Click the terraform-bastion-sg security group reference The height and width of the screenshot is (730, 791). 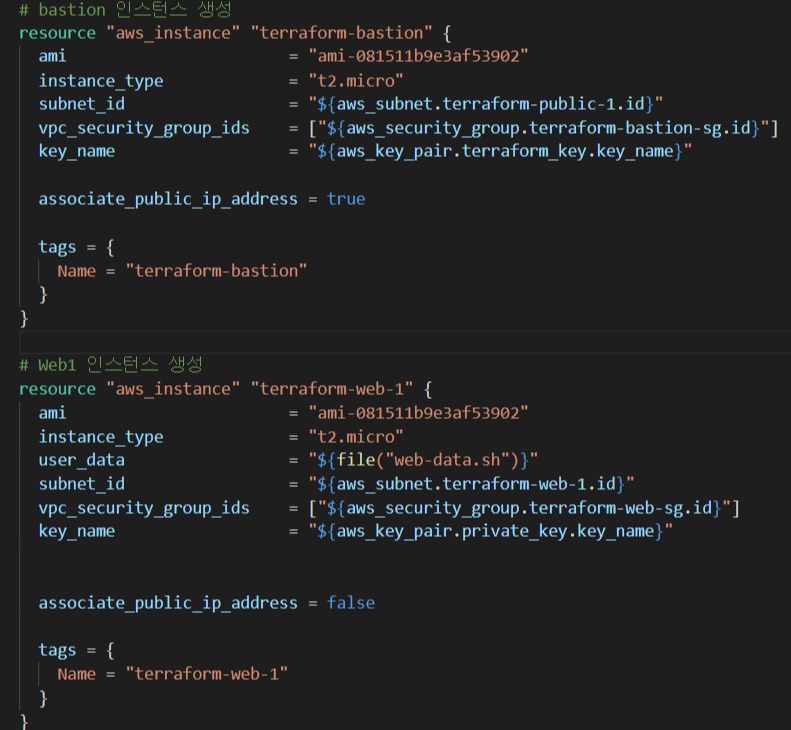548,128
